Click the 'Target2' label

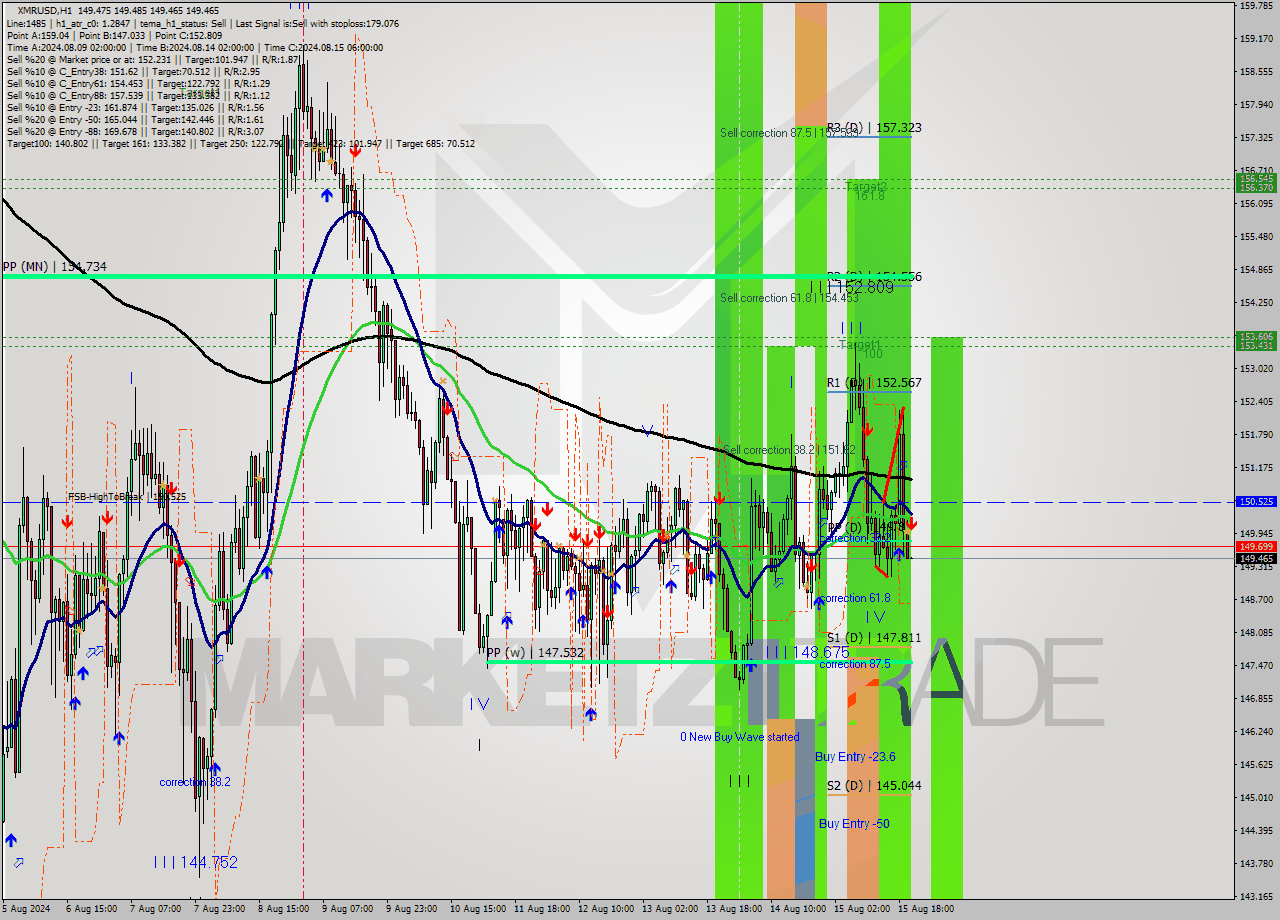[867, 187]
